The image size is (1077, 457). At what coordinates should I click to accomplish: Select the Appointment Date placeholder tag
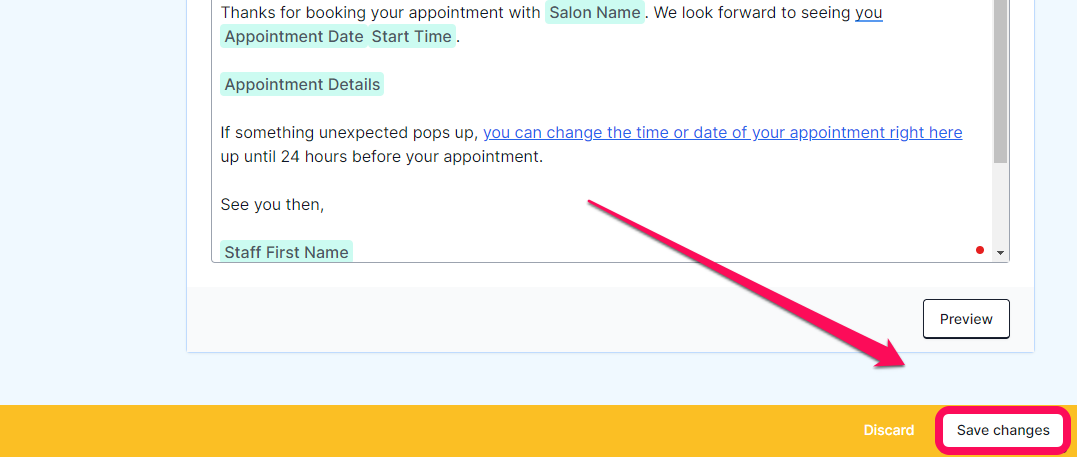(x=294, y=36)
